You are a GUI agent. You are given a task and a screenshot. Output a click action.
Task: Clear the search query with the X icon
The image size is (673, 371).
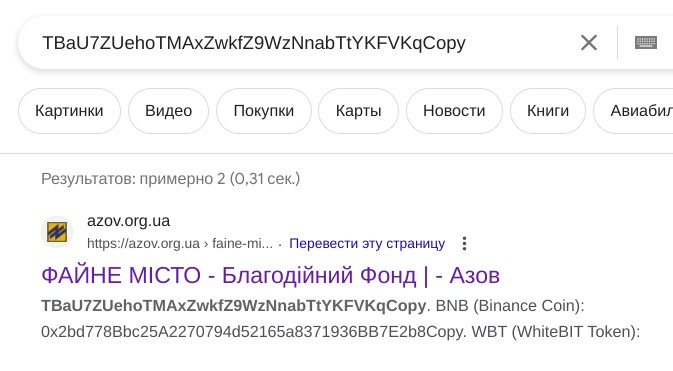pyautogui.click(x=588, y=43)
